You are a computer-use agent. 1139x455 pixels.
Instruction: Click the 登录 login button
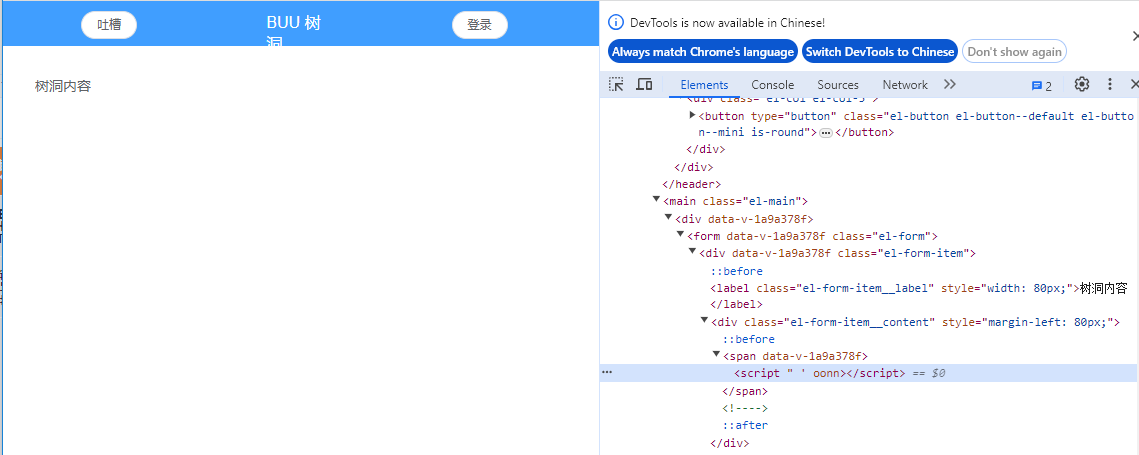(480, 25)
